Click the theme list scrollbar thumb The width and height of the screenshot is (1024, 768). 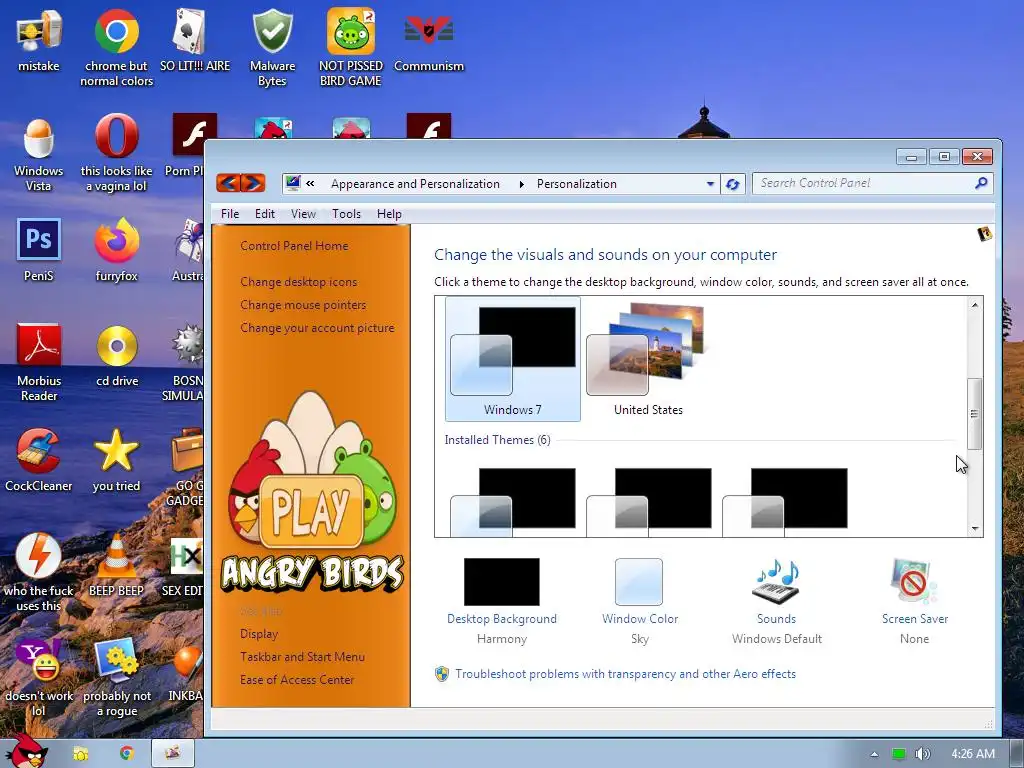pyautogui.click(x=974, y=414)
